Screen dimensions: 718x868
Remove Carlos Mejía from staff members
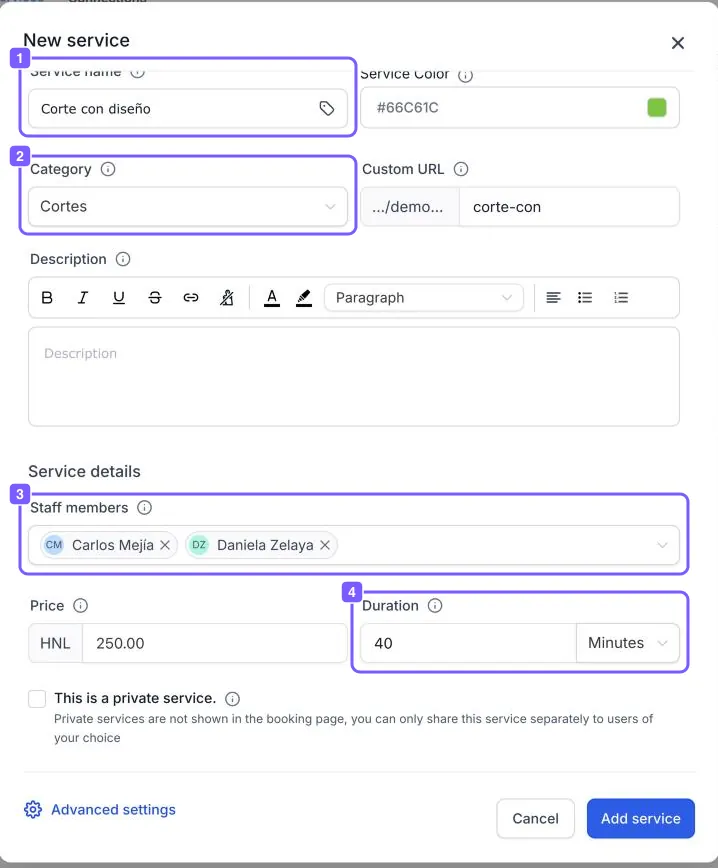tap(165, 545)
